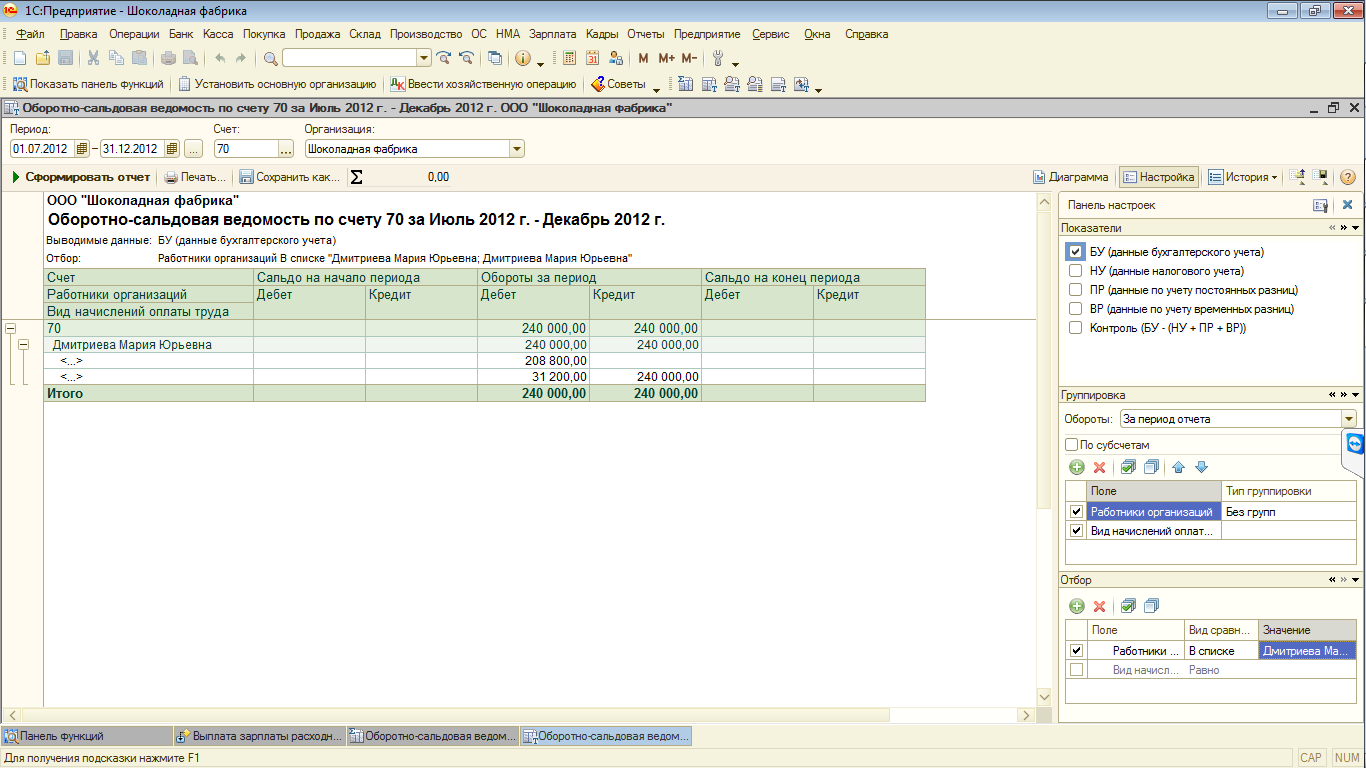Click the Open file folder icon
1366x768 pixels.
[43, 58]
